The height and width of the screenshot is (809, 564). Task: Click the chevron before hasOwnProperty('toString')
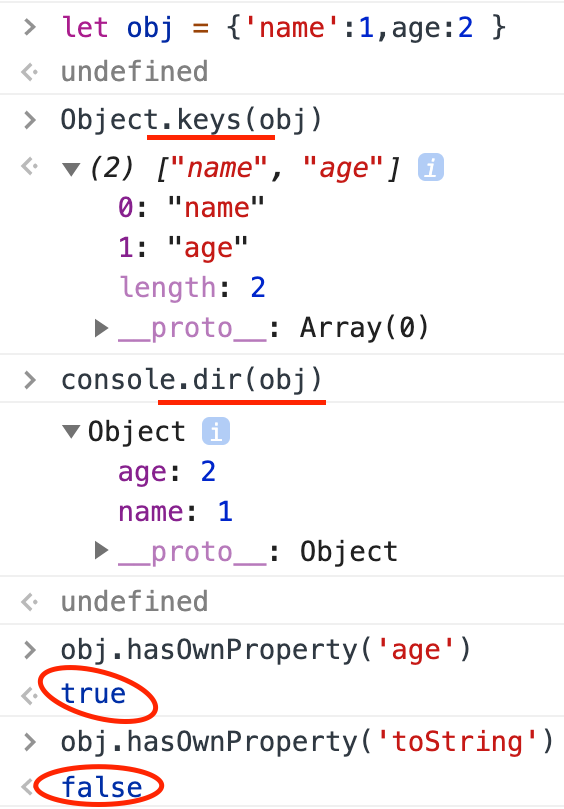[30, 742]
